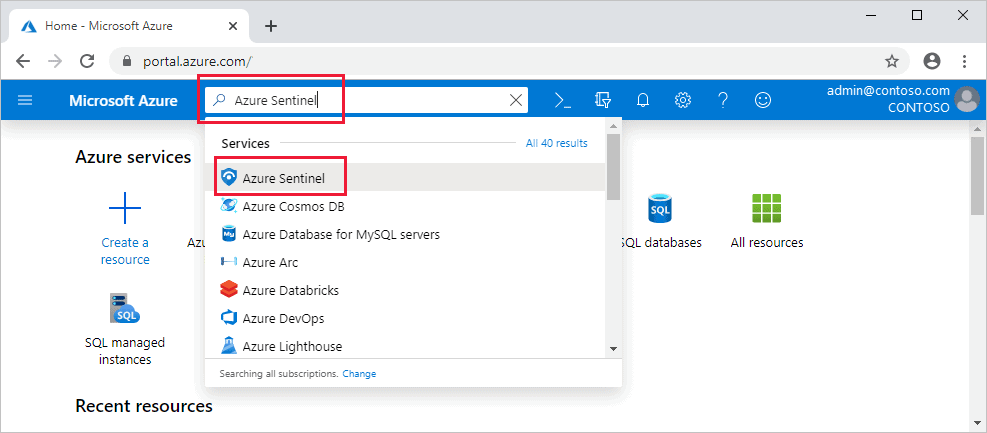987x433 pixels.
Task: Open the Azure portal hamburger menu
Action: click(25, 100)
